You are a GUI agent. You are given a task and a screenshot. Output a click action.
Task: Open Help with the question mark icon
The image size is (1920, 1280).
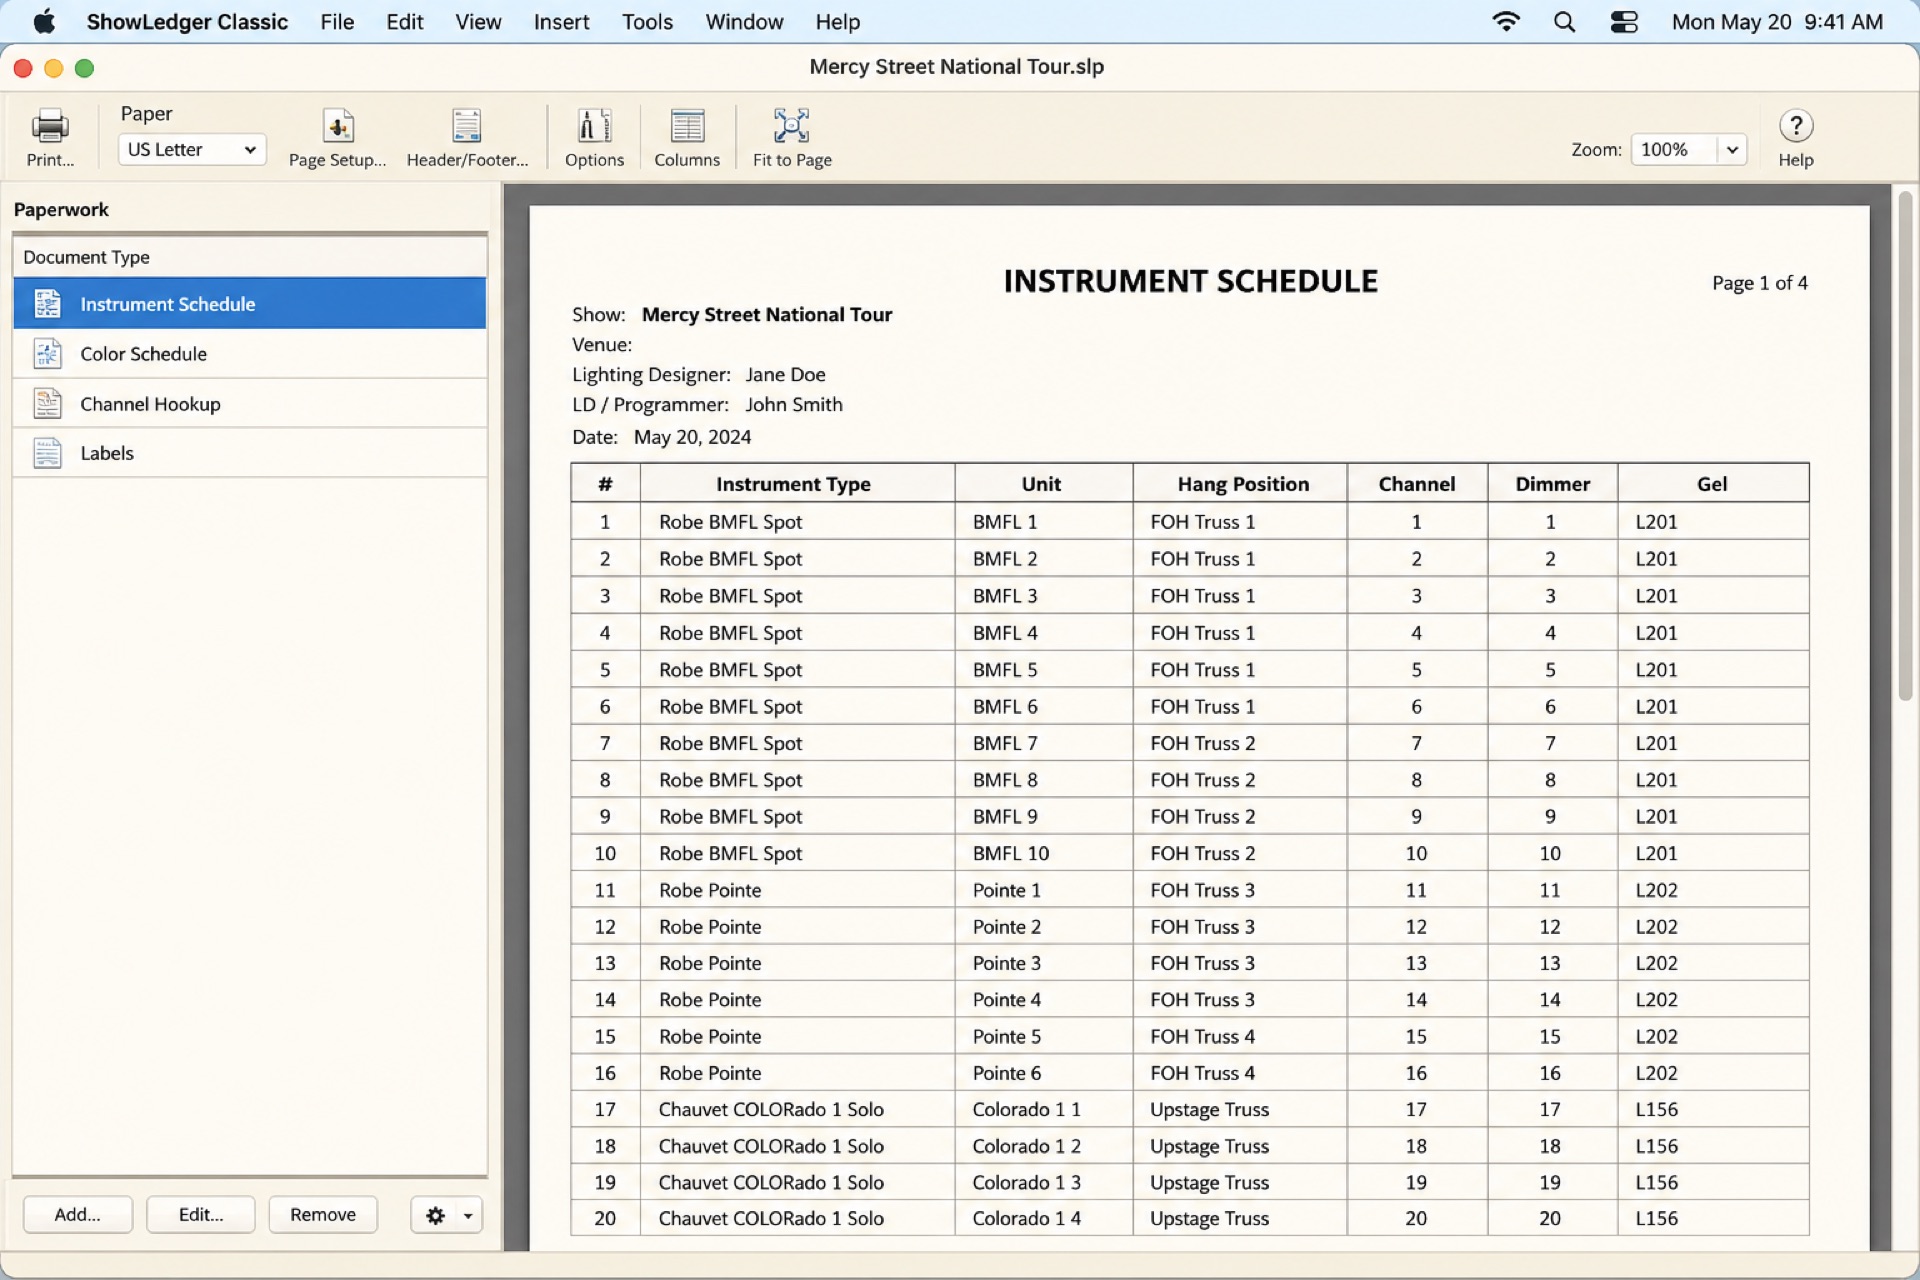tap(1796, 126)
